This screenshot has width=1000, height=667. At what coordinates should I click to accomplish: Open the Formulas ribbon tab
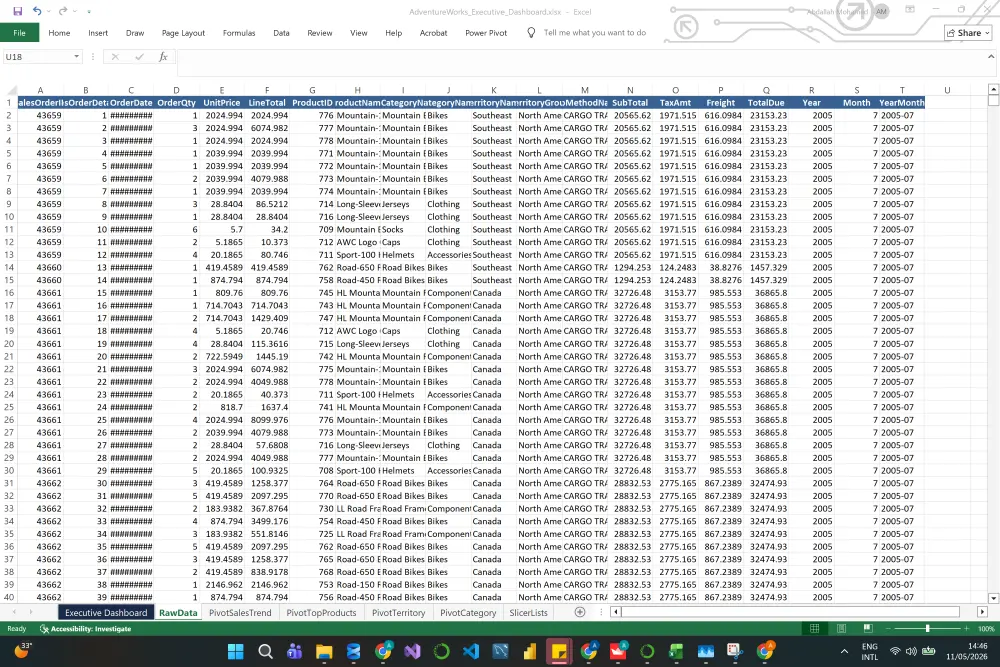239,33
